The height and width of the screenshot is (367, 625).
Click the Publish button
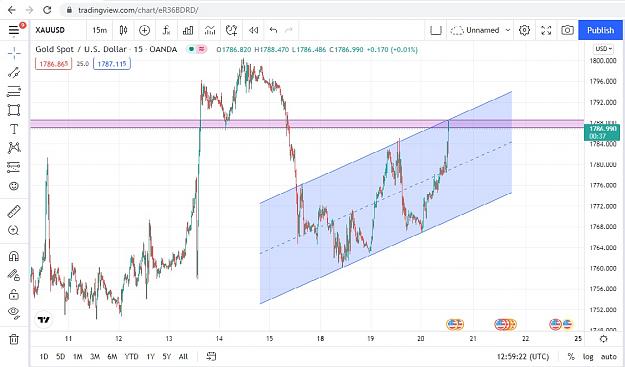pyautogui.click(x=600, y=30)
